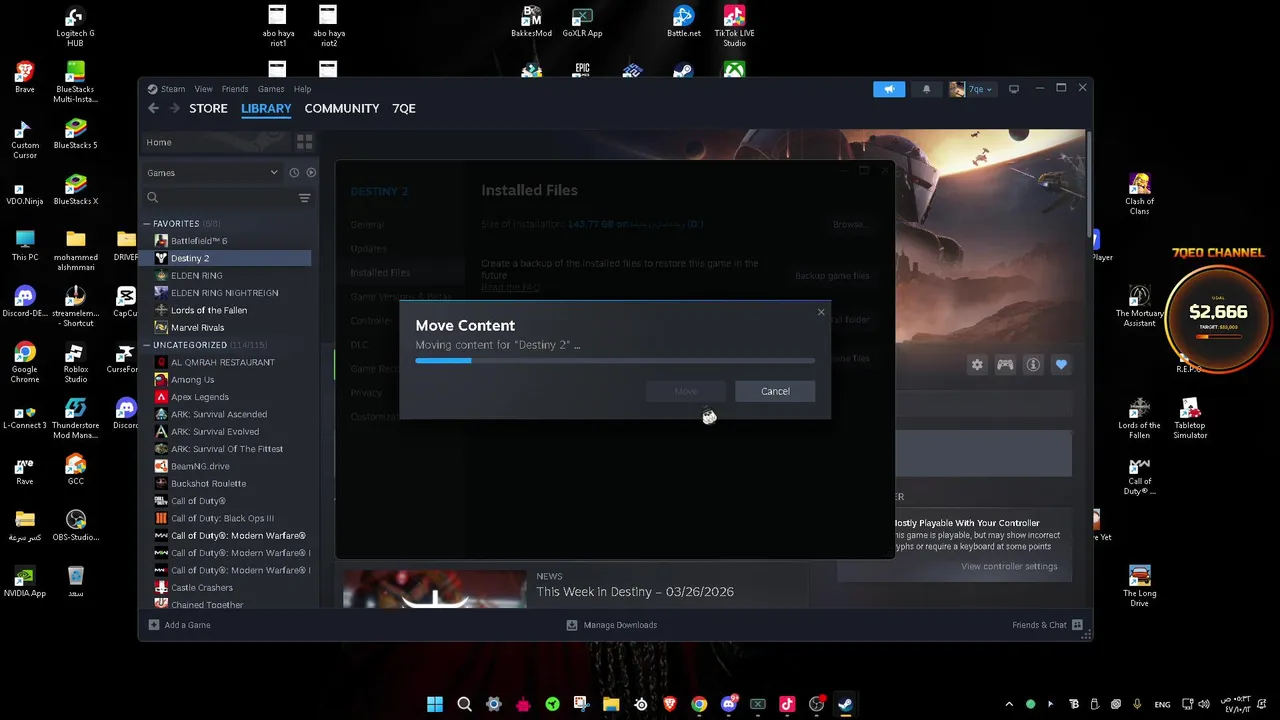Open the library advanced filter icon
Viewport: 1280px width, 720px height.
point(305,198)
